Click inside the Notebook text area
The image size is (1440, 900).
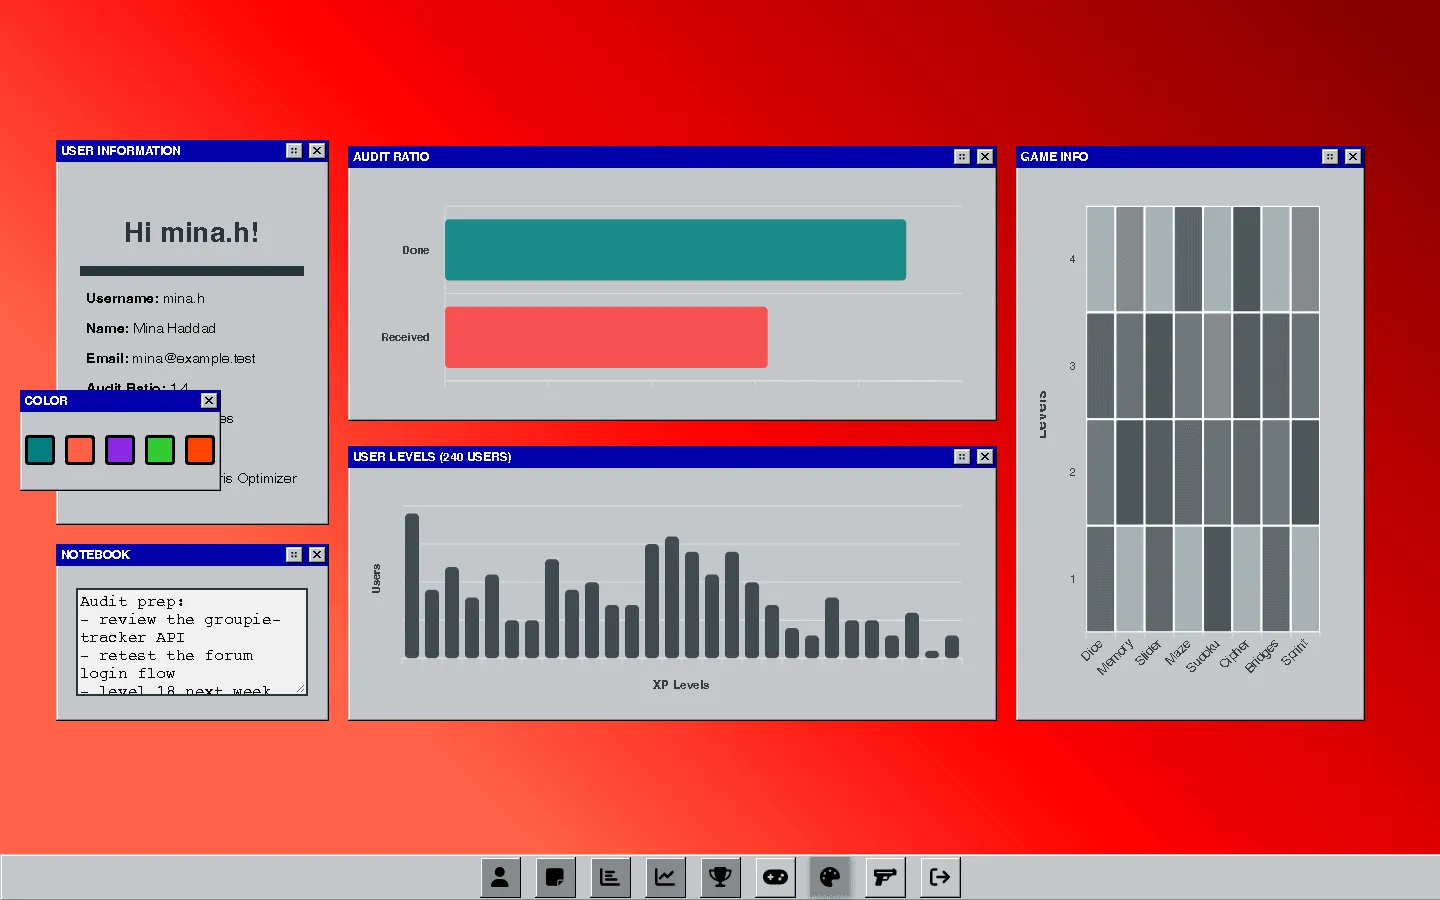[x=192, y=642]
